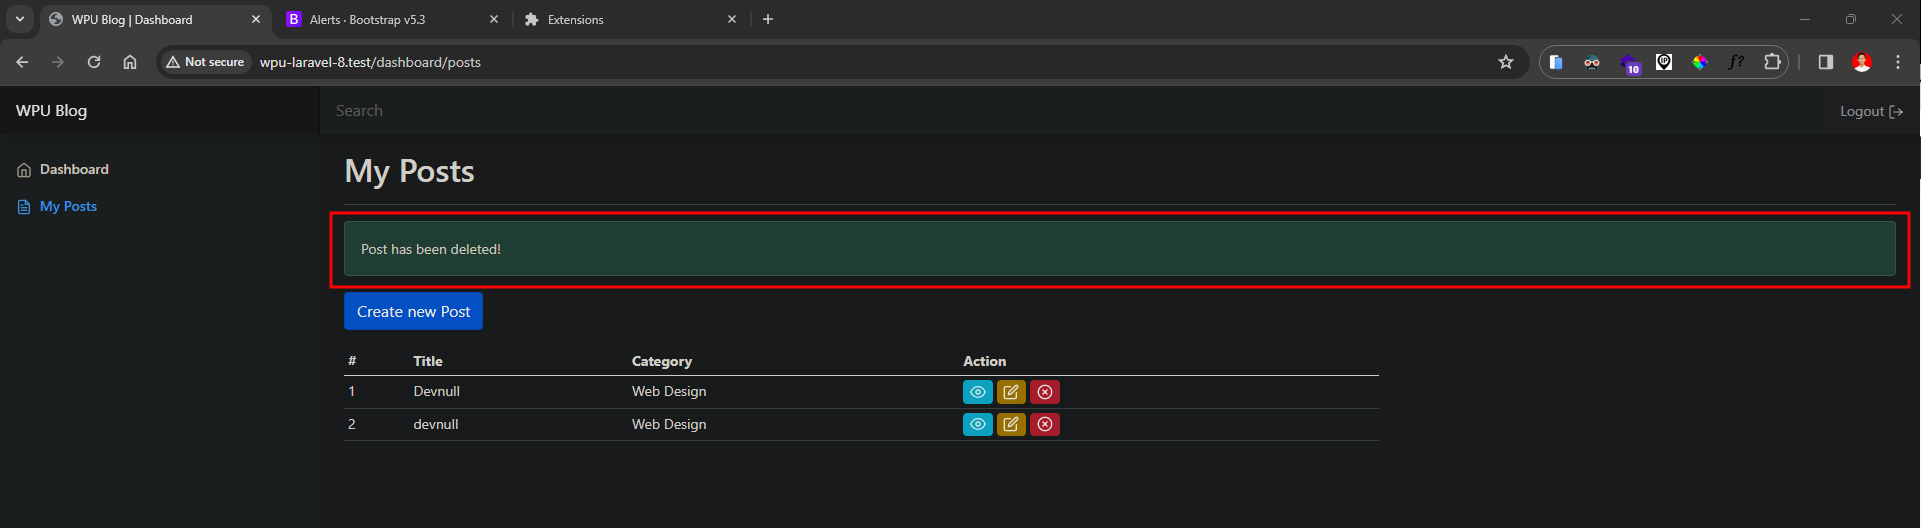Open Dashboard in the sidebar
This screenshot has height=528, width=1921.
click(74, 170)
